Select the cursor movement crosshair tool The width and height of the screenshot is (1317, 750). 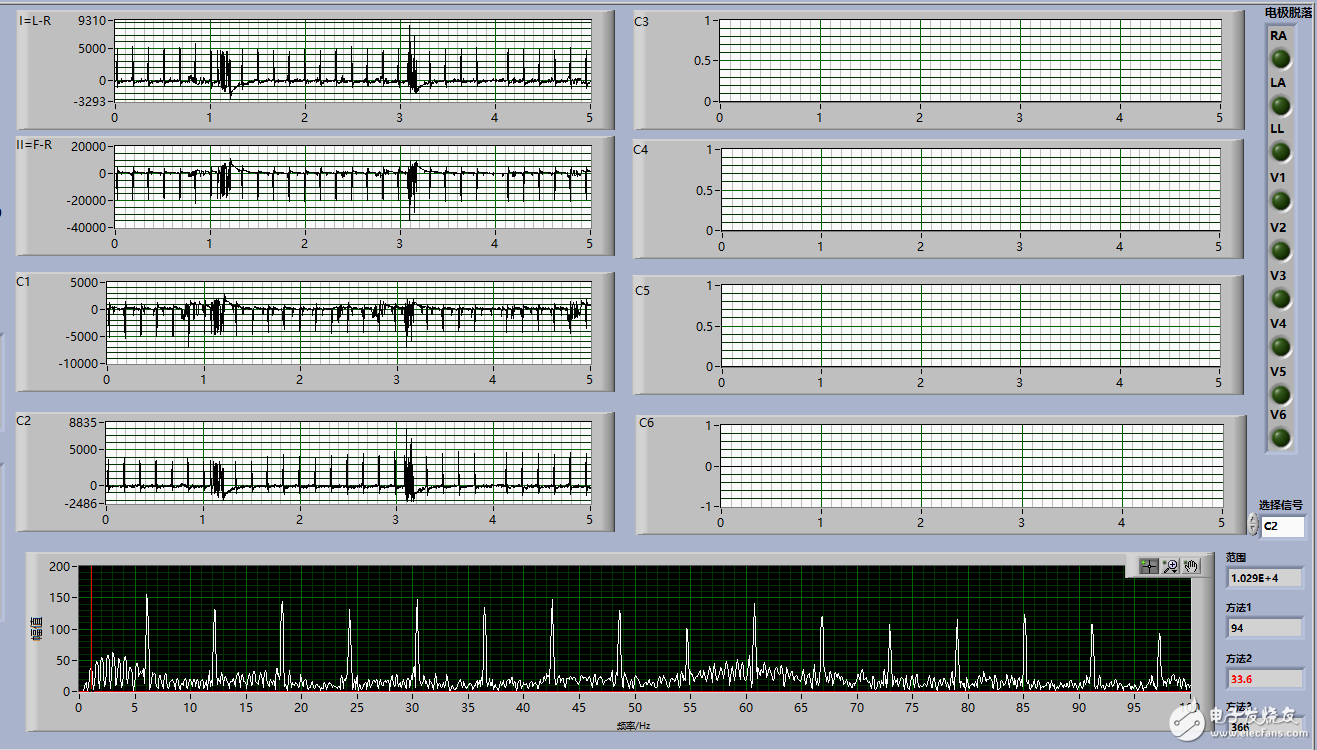(1148, 566)
